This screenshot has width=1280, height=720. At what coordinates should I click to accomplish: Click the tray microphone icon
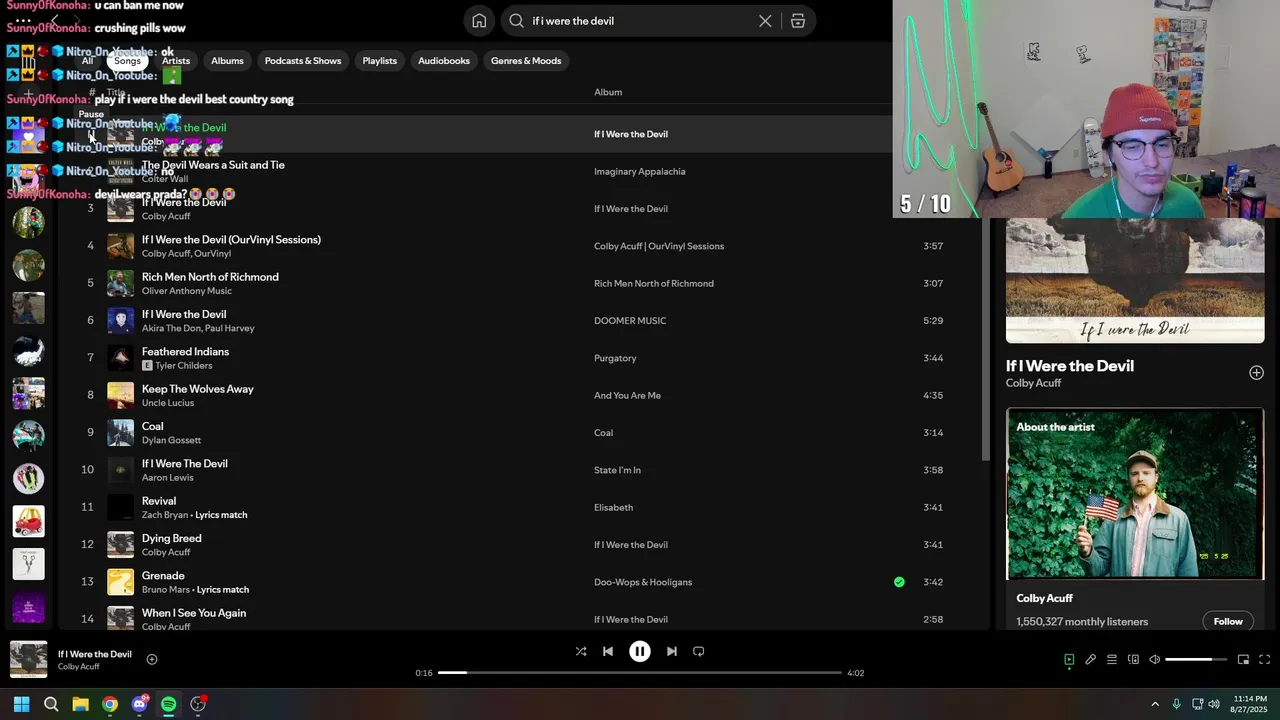pyautogui.click(x=1176, y=704)
